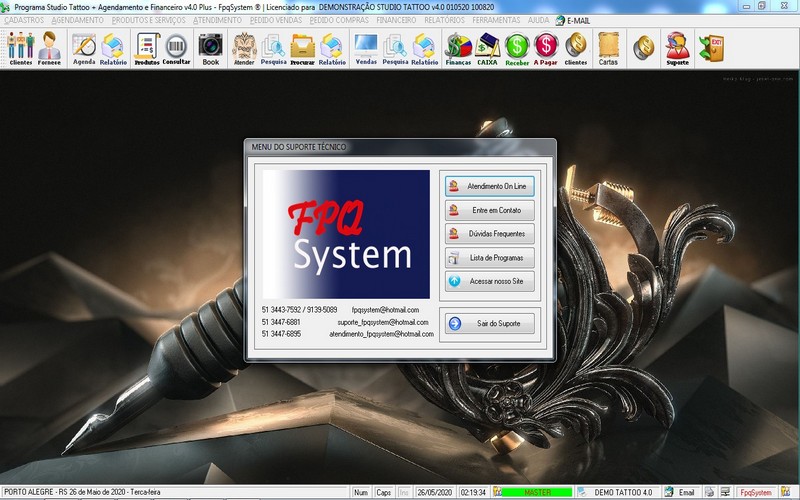Click the Book camera icon
The width and height of the screenshot is (800, 500).
click(210, 47)
